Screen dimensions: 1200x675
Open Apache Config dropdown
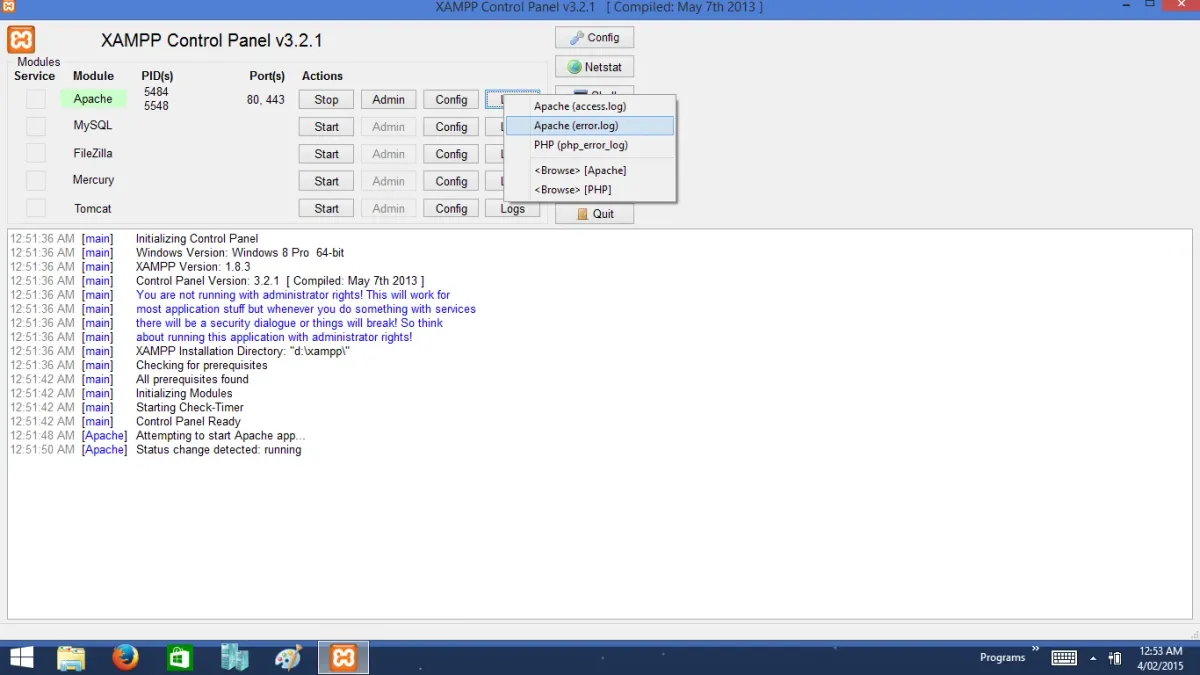point(451,100)
